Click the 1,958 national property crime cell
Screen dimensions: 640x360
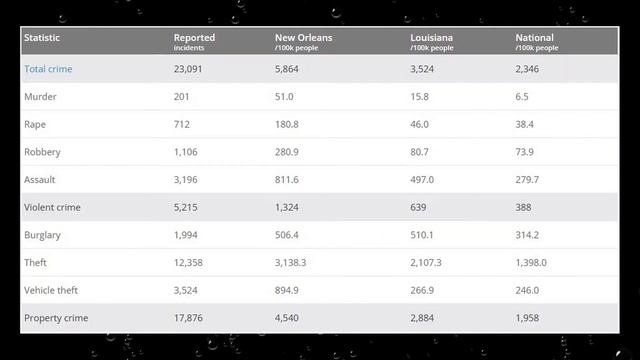(x=527, y=318)
